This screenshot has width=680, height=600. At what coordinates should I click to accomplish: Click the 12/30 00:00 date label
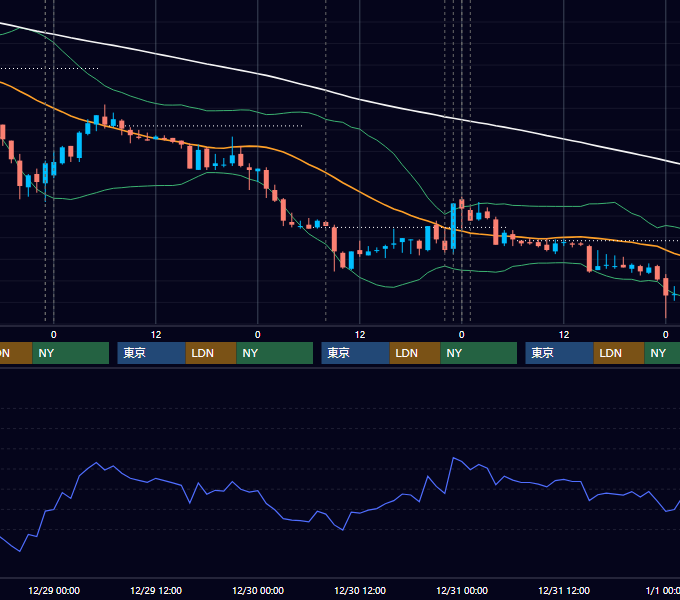click(258, 590)
